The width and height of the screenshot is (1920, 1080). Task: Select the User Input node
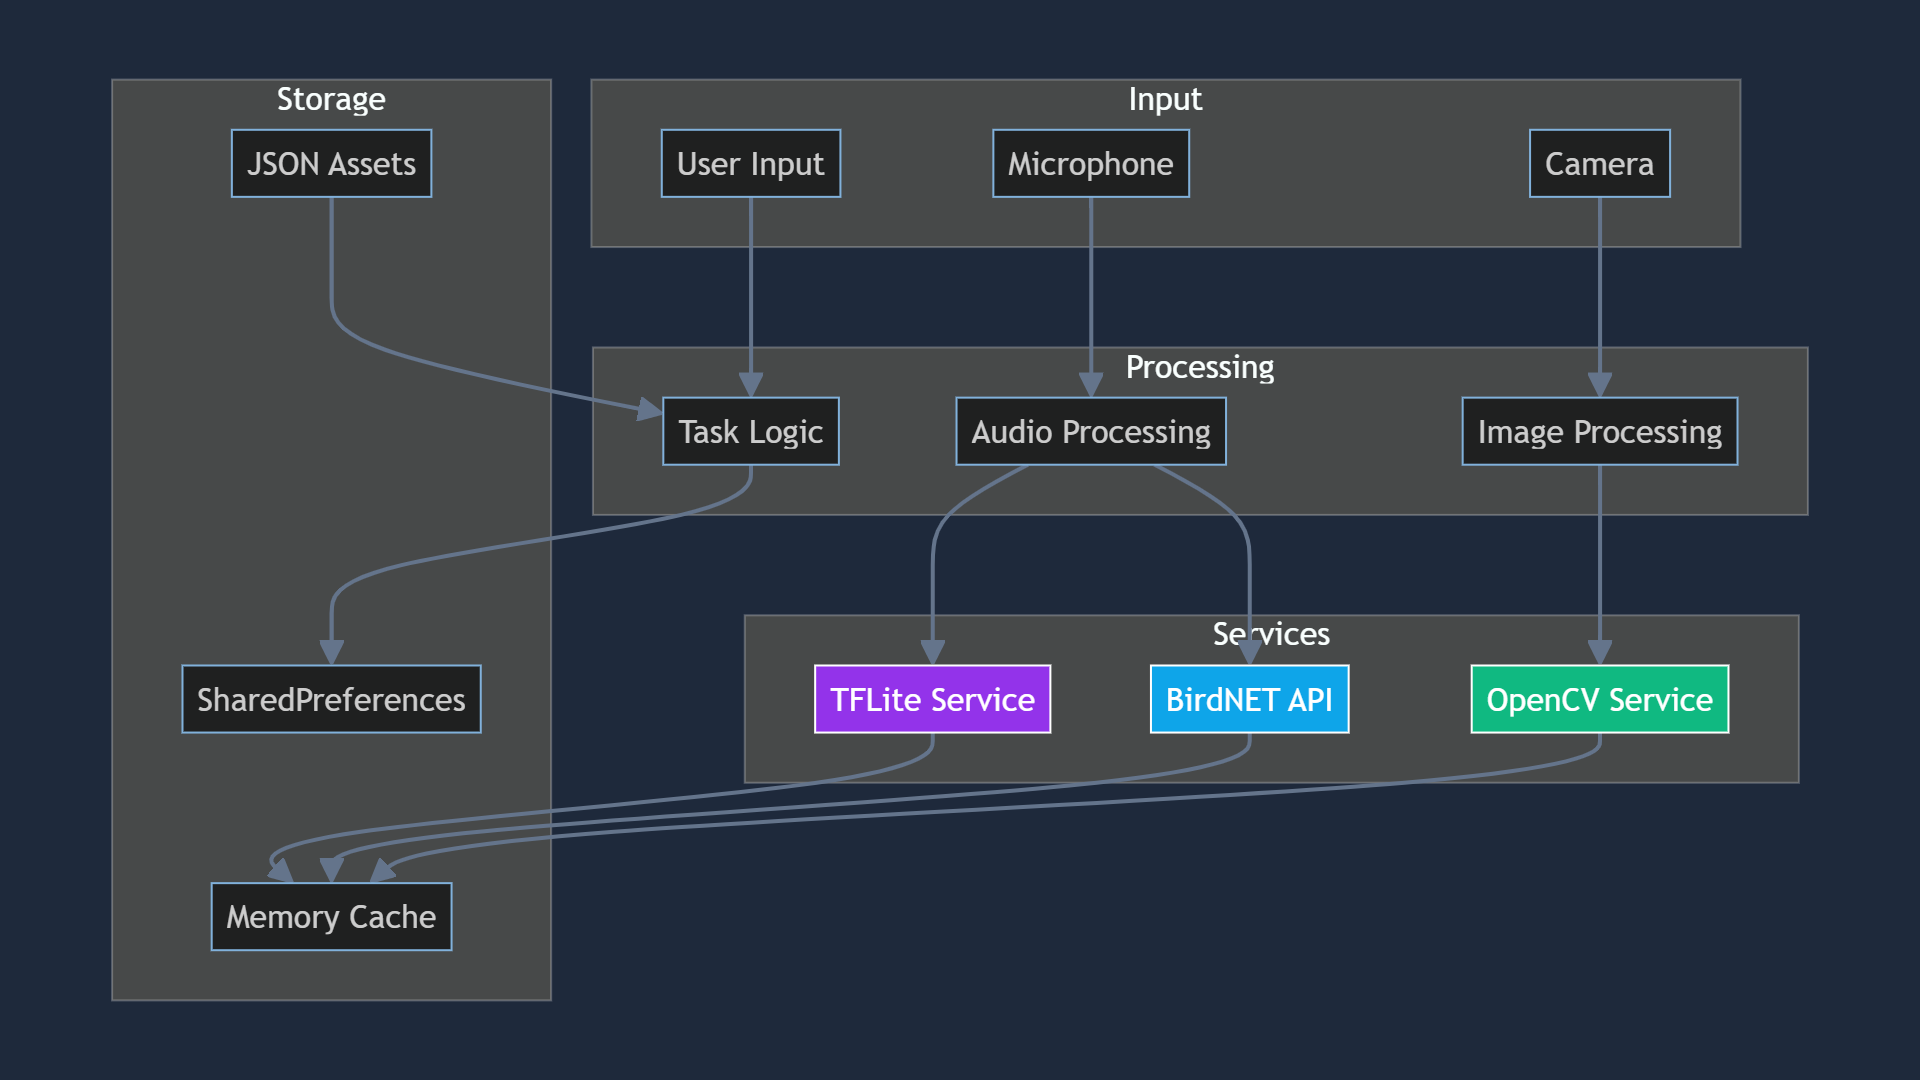[750, 164]
